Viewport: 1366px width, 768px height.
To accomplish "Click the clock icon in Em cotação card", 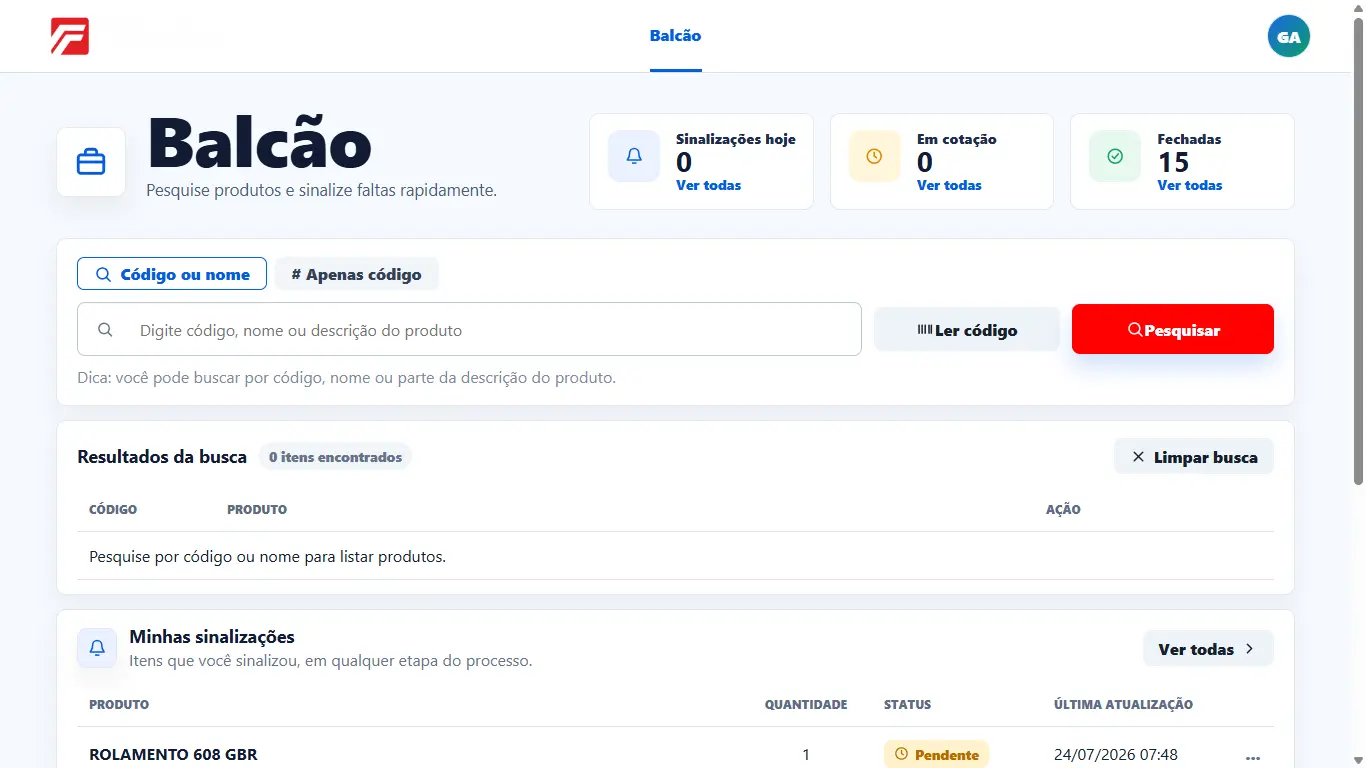I will 874,156.
